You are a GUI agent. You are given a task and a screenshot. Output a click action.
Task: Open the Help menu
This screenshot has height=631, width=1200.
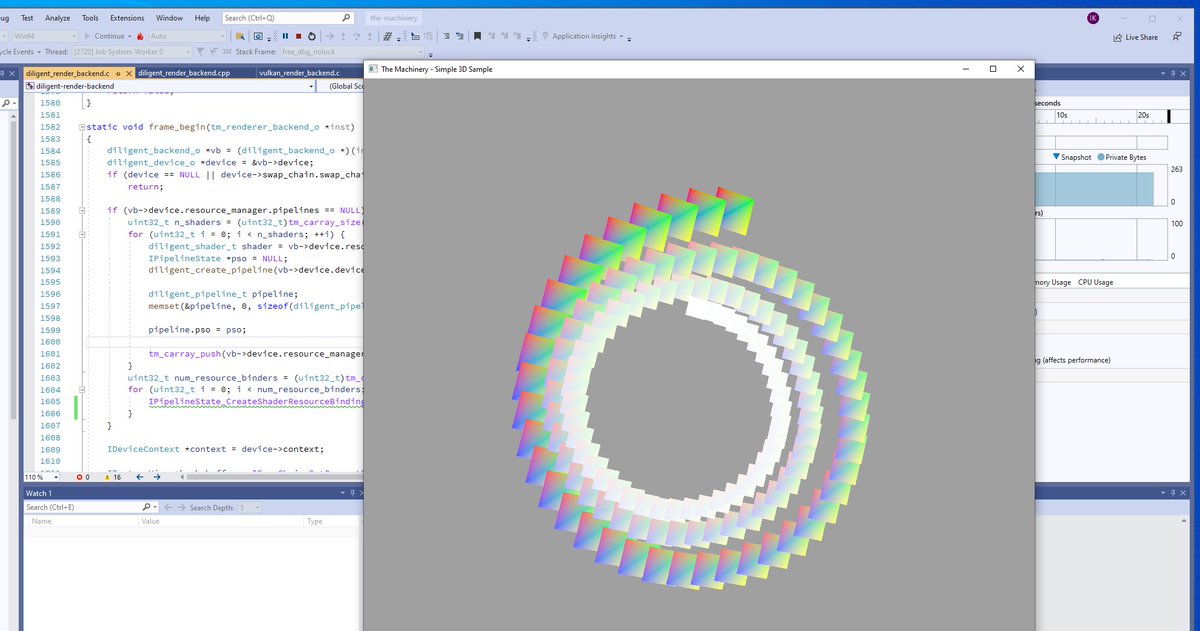pyautogui.click(x=202, y=18)
